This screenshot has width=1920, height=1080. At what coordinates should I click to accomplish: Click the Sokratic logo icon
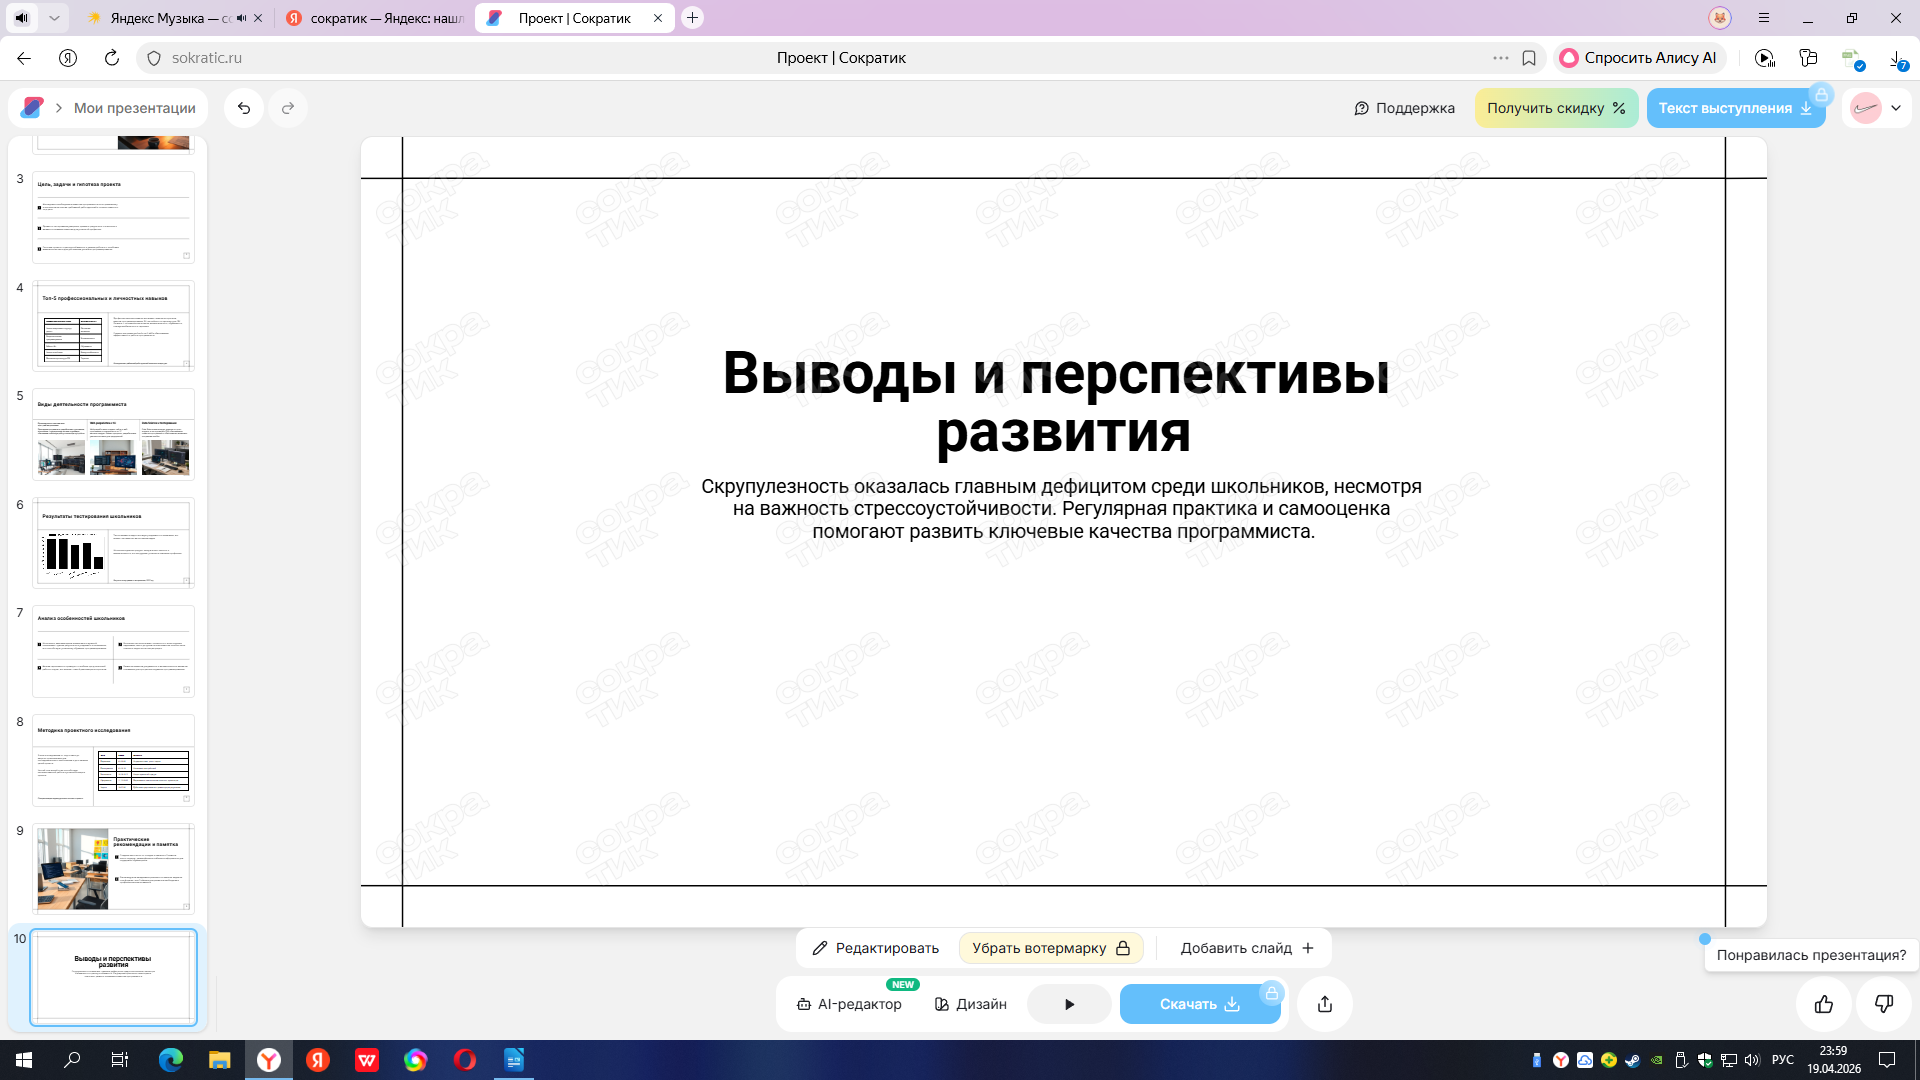[32, 108]
